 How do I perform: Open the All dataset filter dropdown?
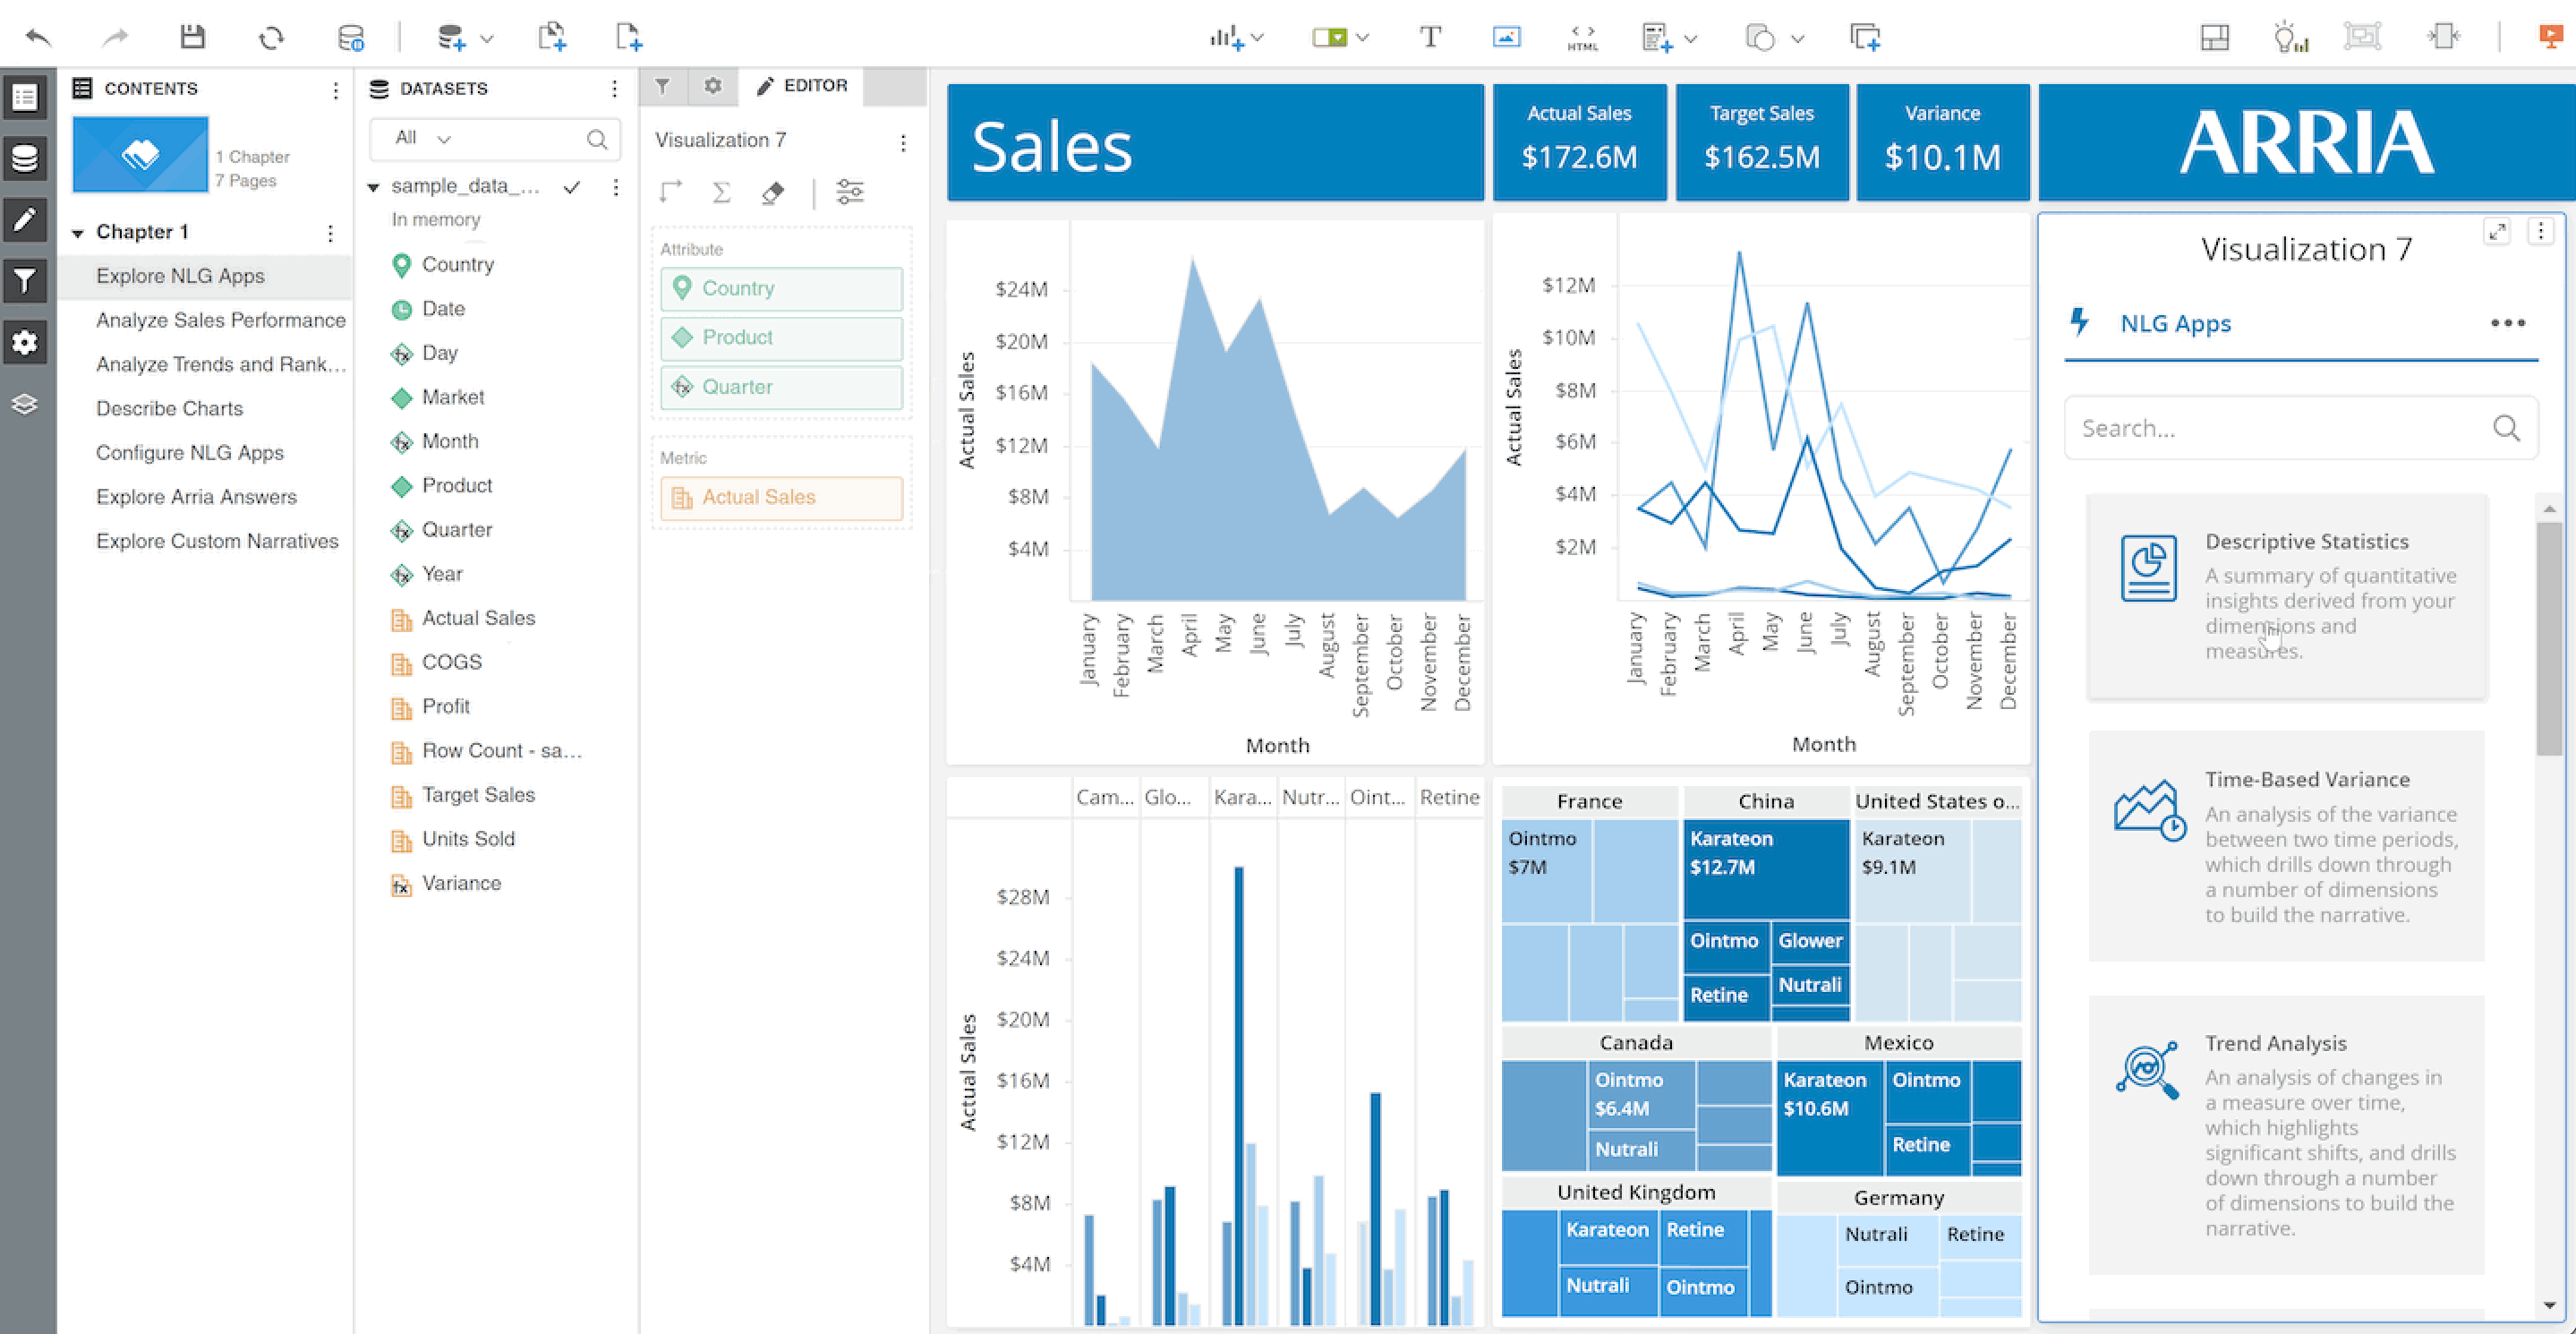[424, 138]
